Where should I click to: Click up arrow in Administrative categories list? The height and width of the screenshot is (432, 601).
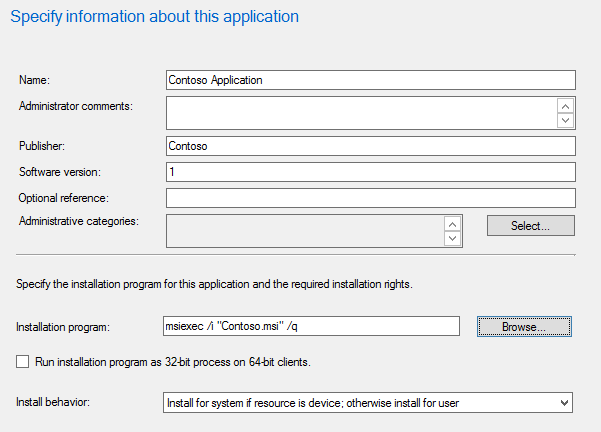click(x=451, y=224)
